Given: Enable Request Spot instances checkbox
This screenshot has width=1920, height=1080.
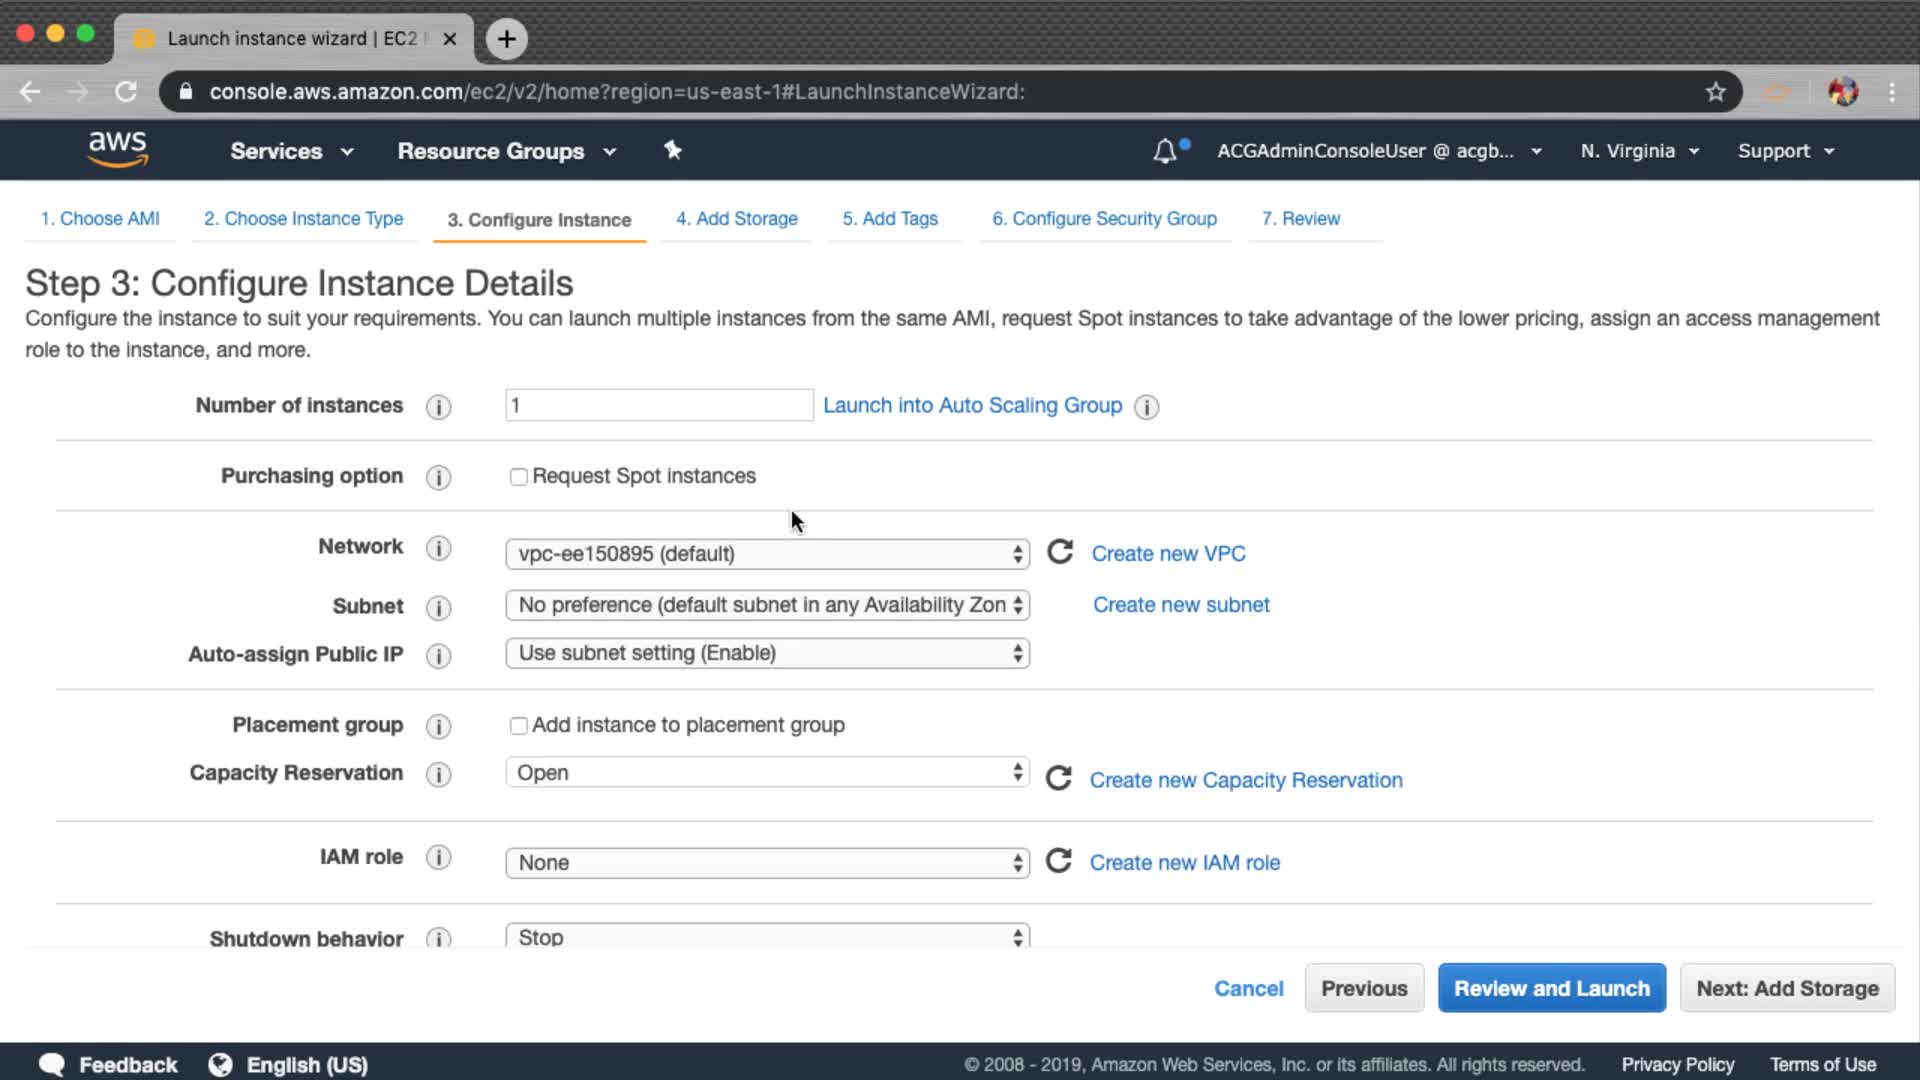Looking at the screenshot, I should coord(518,477).
